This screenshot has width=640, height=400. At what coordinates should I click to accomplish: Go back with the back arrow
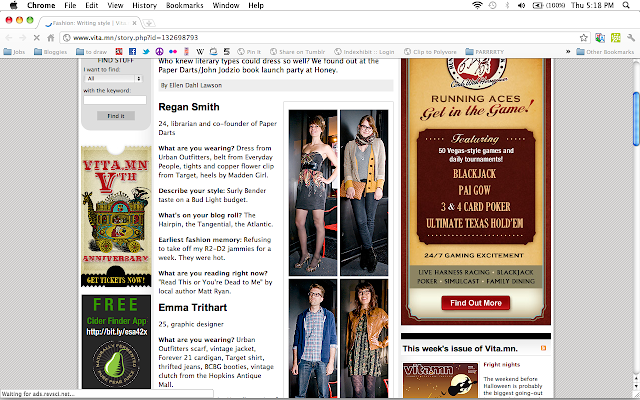[9, 38]
